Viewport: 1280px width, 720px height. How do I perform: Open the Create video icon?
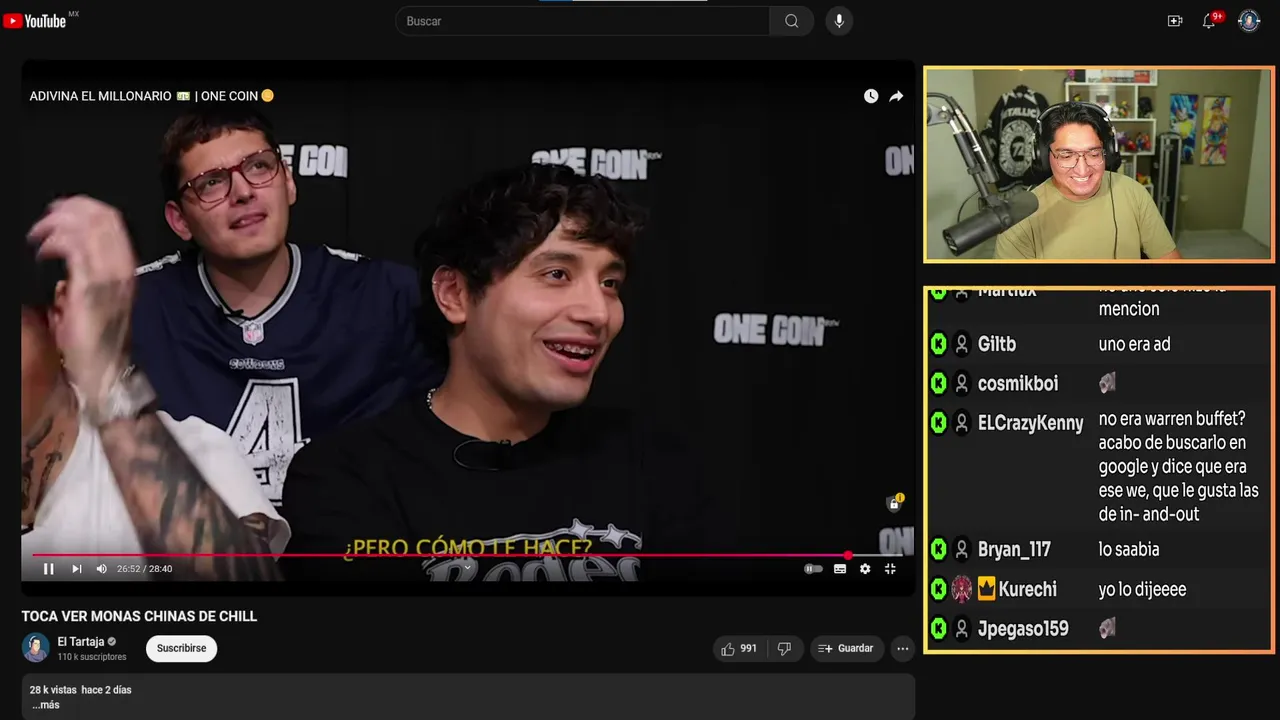1175,21
